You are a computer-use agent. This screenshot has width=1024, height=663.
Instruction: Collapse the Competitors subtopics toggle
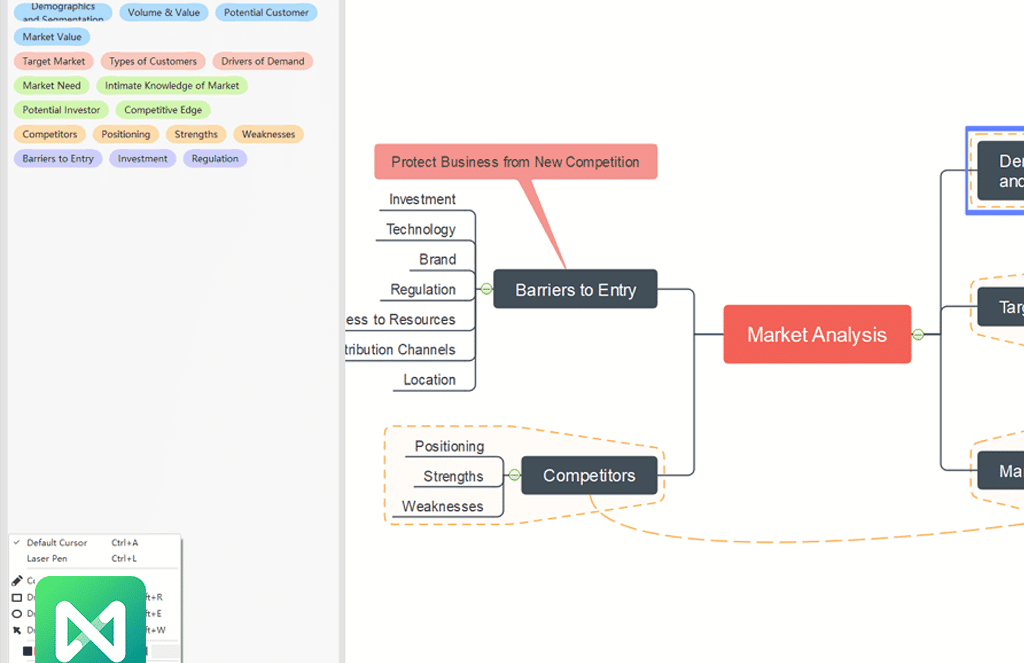pyautogui.click(x=514, y=475)
